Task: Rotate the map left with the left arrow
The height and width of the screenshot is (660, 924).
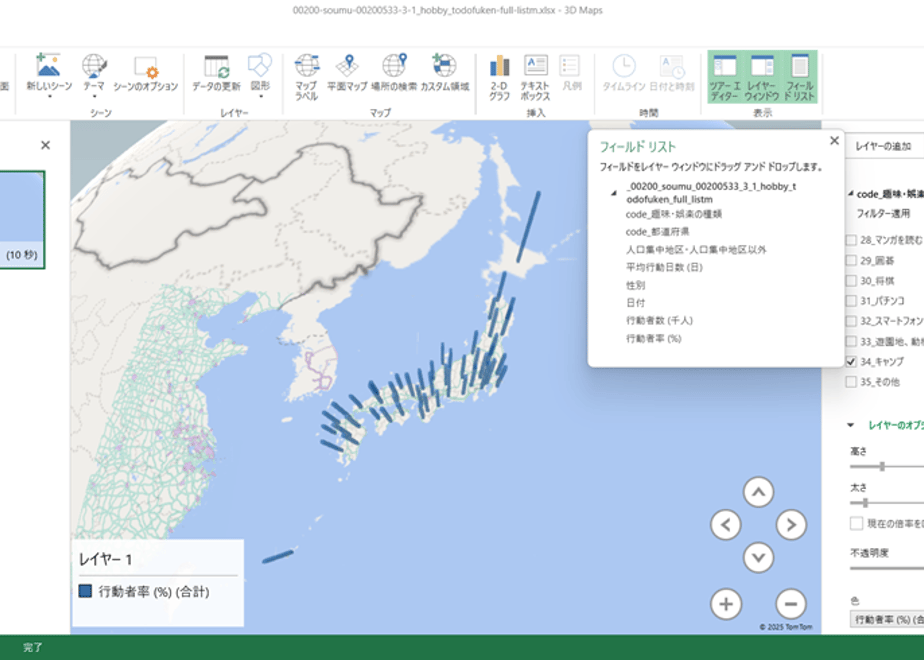Action: (726, 524)
